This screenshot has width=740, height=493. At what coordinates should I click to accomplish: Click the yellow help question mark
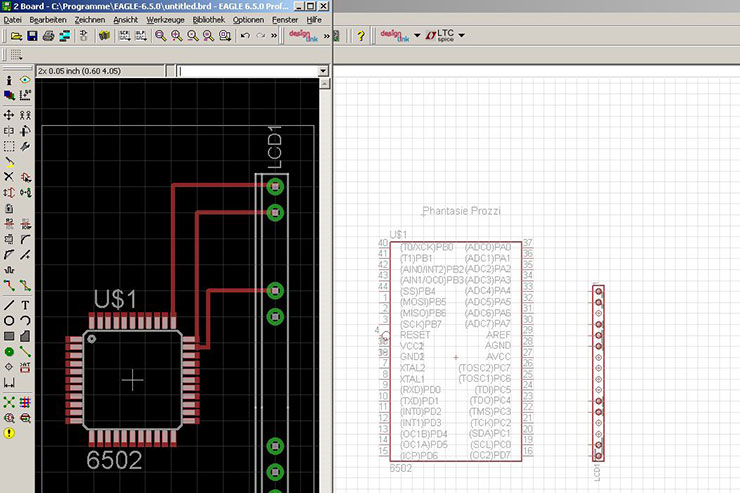(x=361, y=36)
